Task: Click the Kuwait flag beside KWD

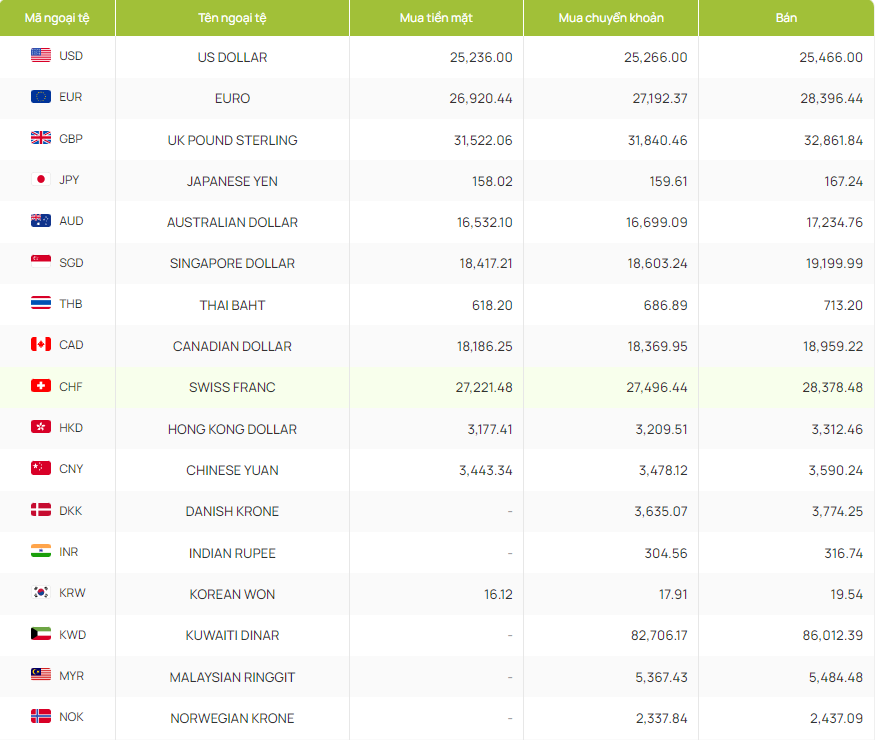Action: (41, 634)
